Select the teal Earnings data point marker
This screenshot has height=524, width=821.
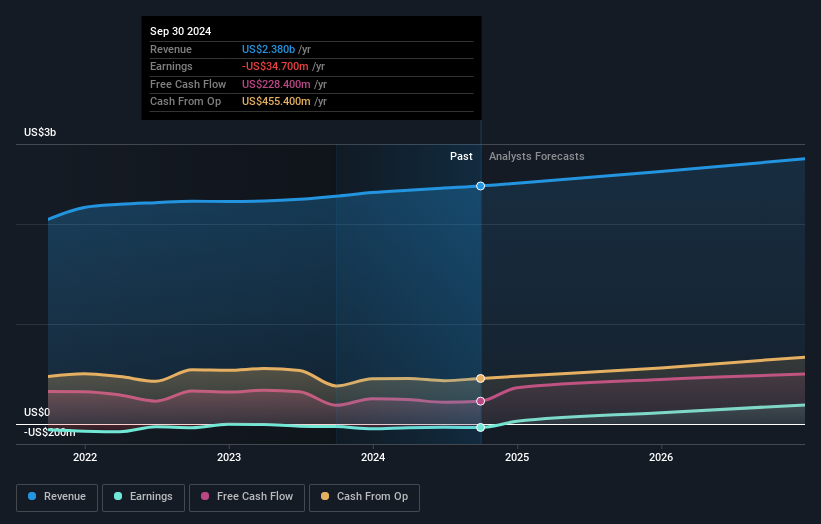(x=481, y=428)
